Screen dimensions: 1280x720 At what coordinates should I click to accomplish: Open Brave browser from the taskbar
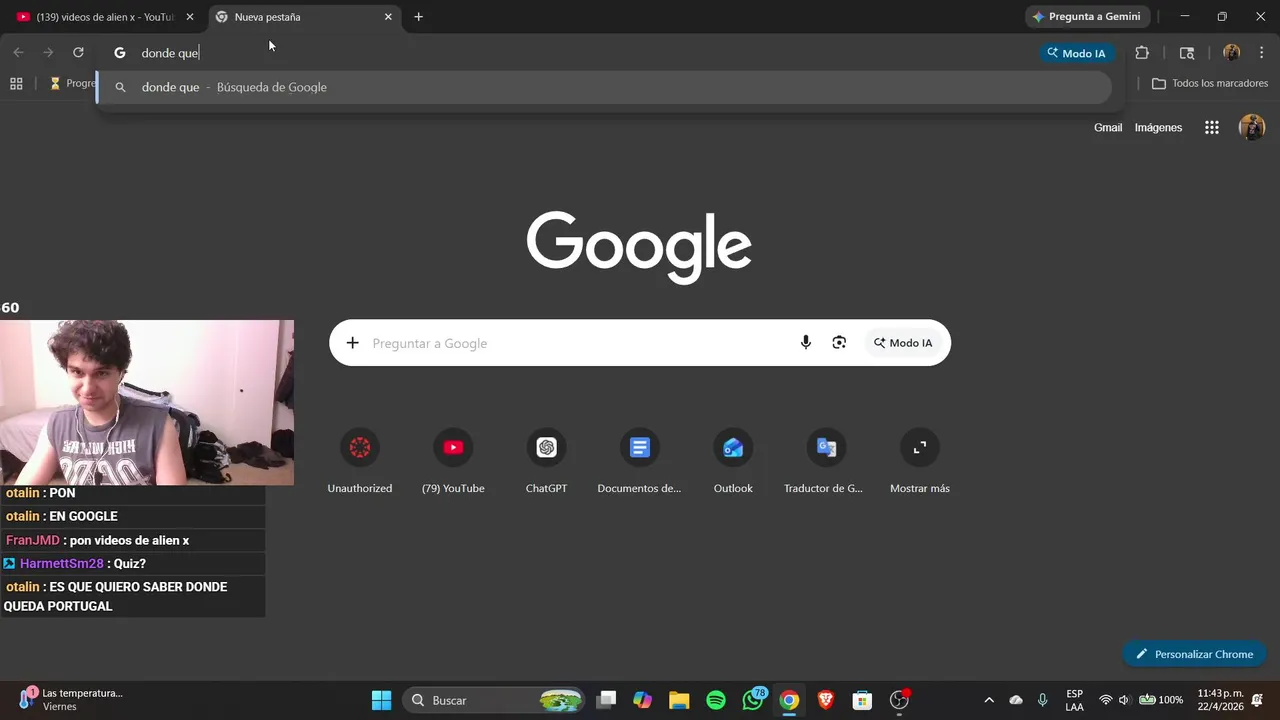pyautogui.click(x=826, y=700)
